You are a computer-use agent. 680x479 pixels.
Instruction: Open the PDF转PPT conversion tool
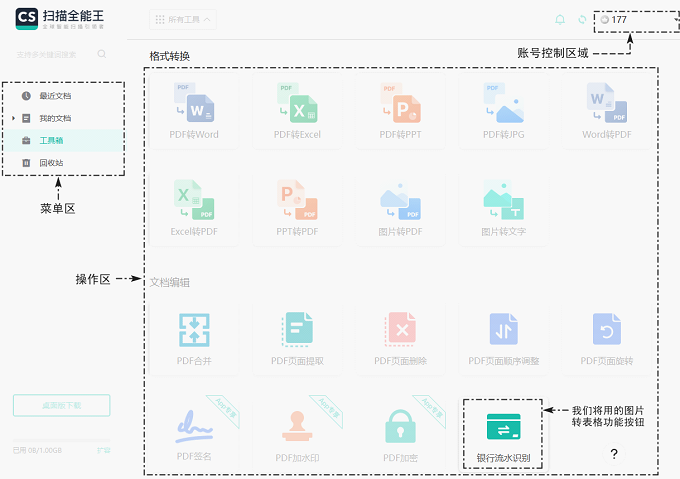click(400, 111)
